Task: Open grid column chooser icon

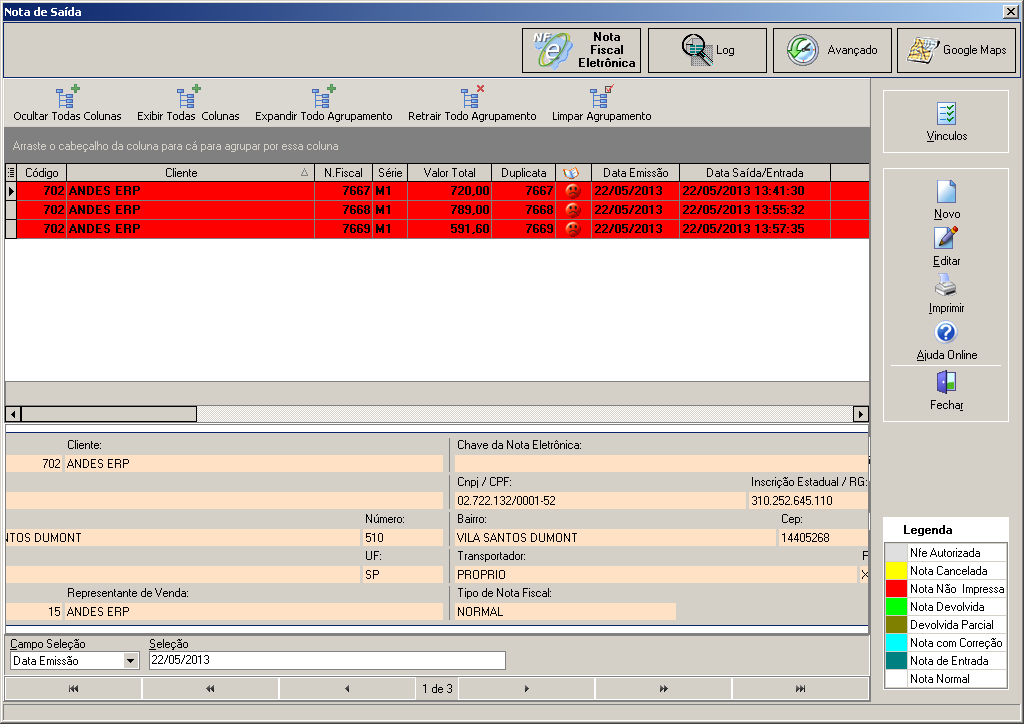Action: [x=10, y=173]
